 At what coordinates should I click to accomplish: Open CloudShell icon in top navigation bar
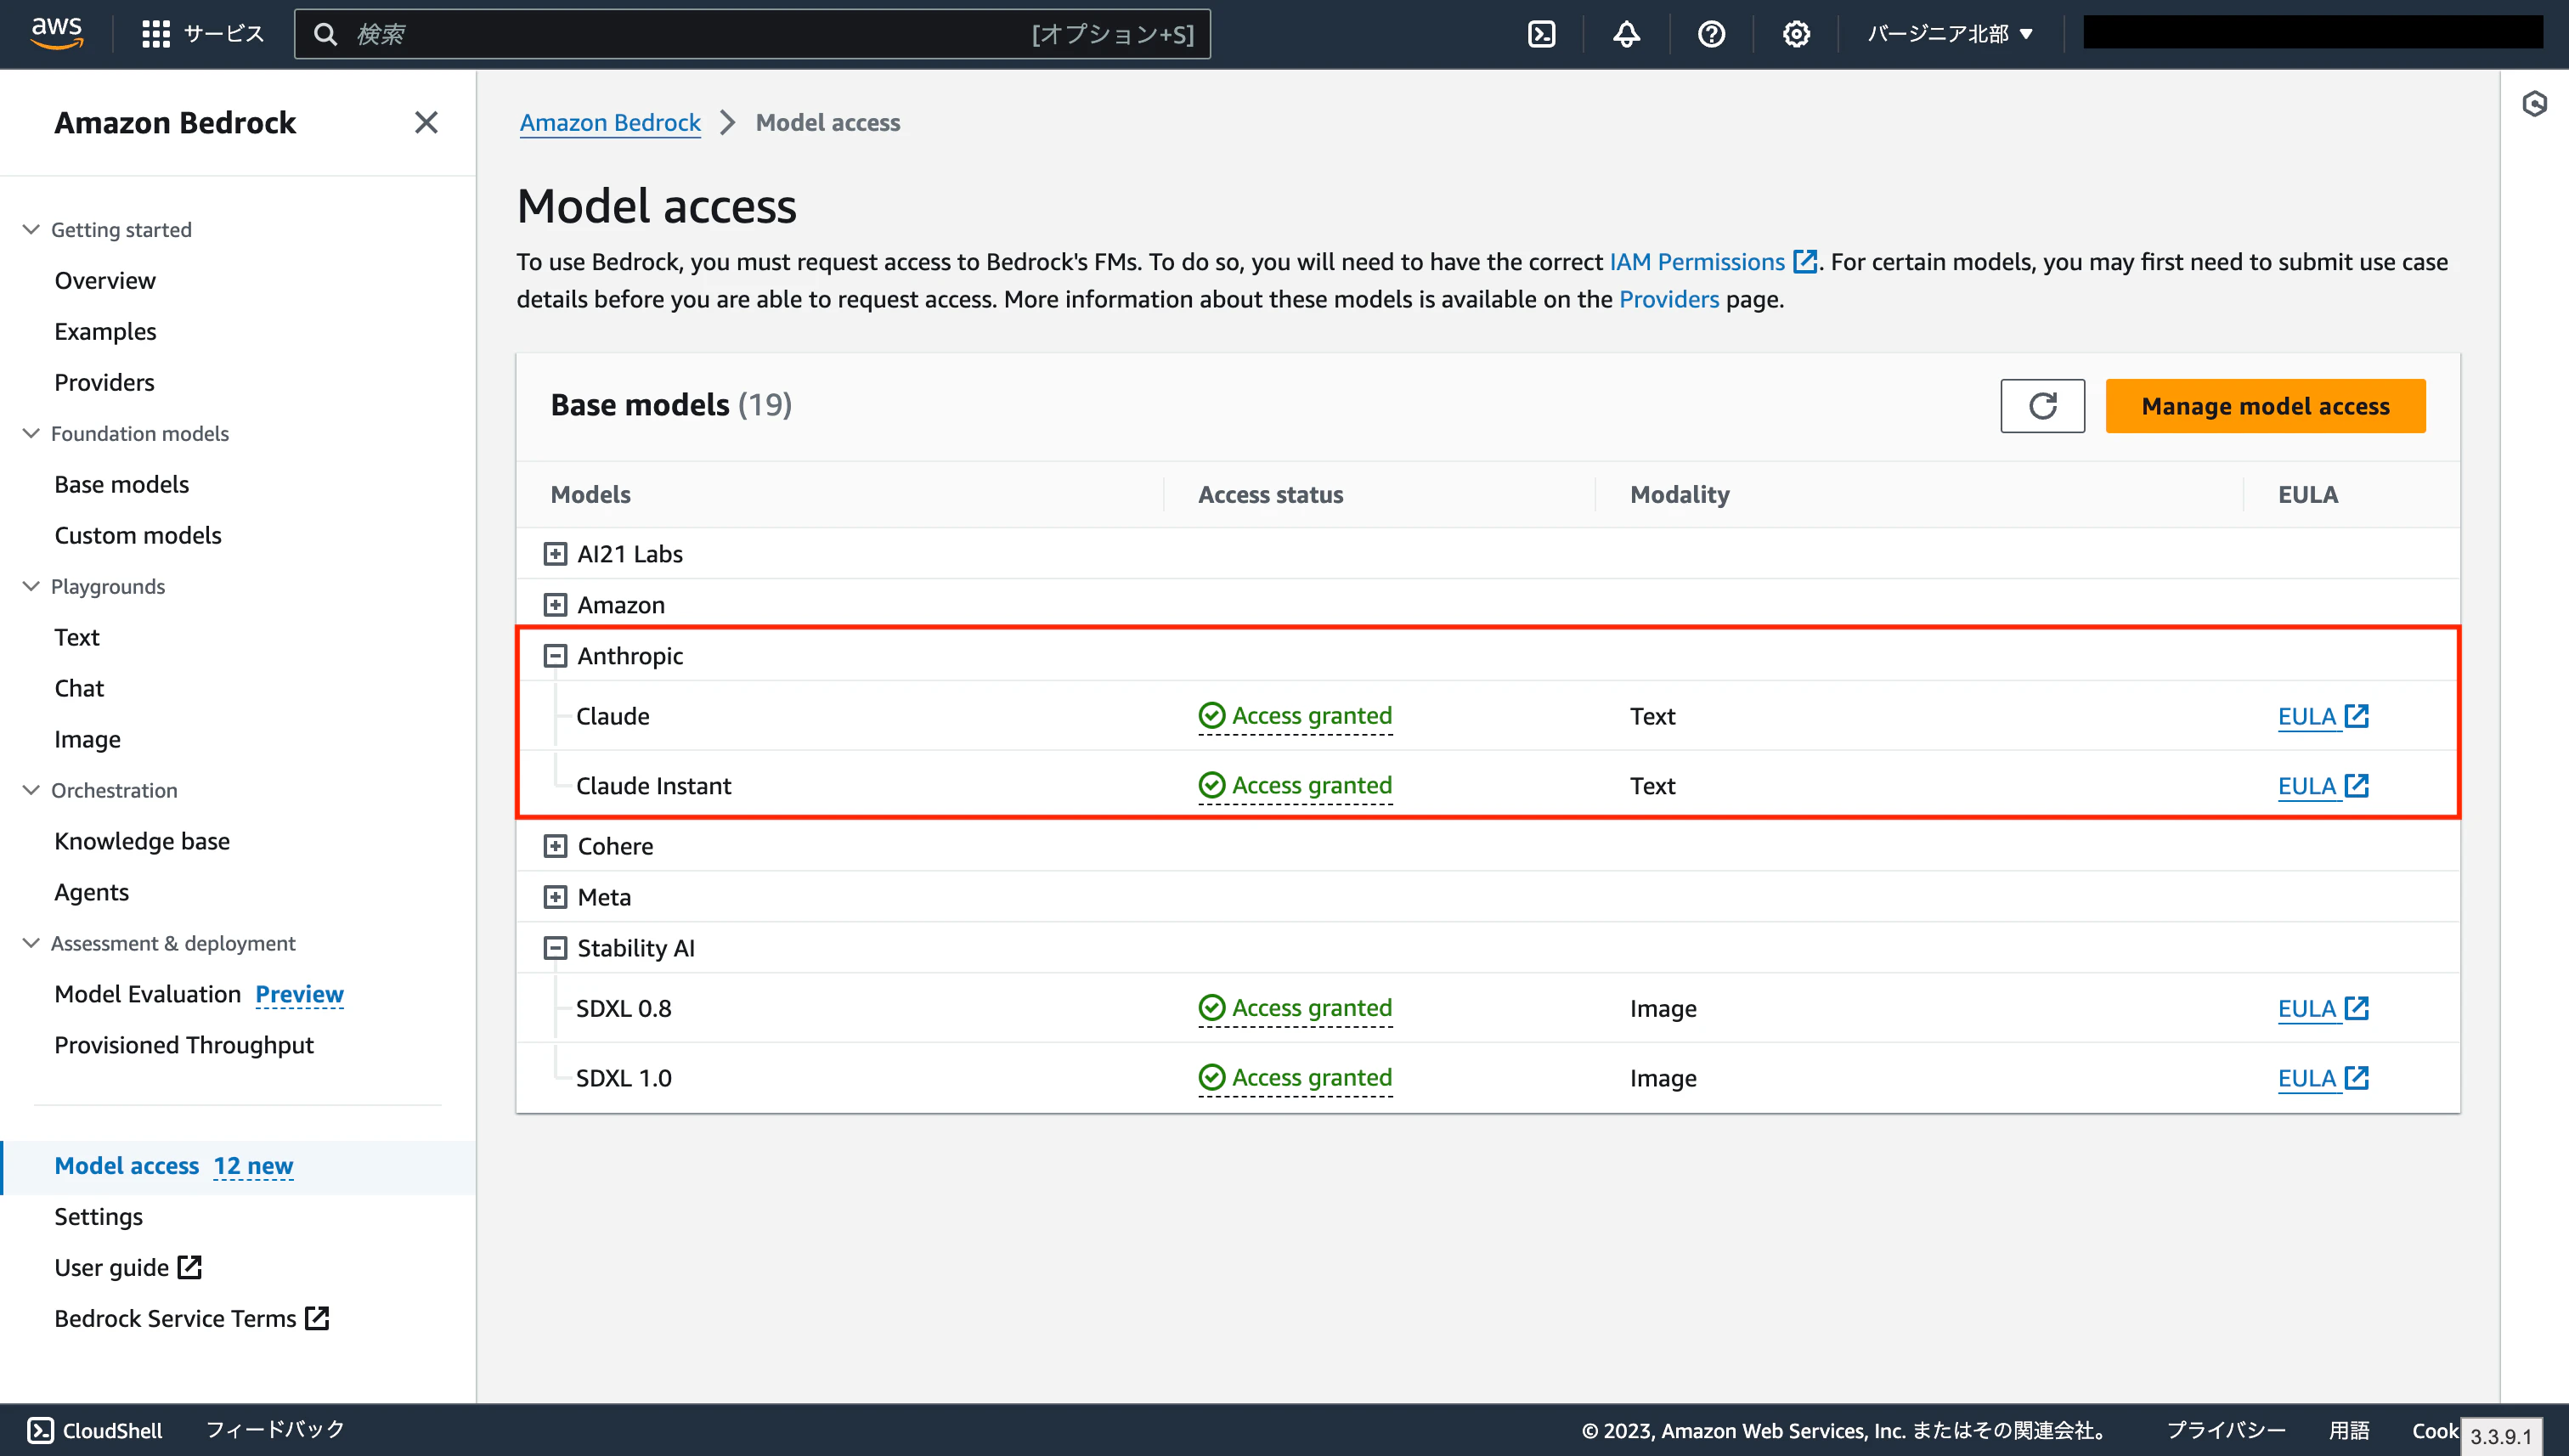pyautogui.click(x=1541, y=34)
